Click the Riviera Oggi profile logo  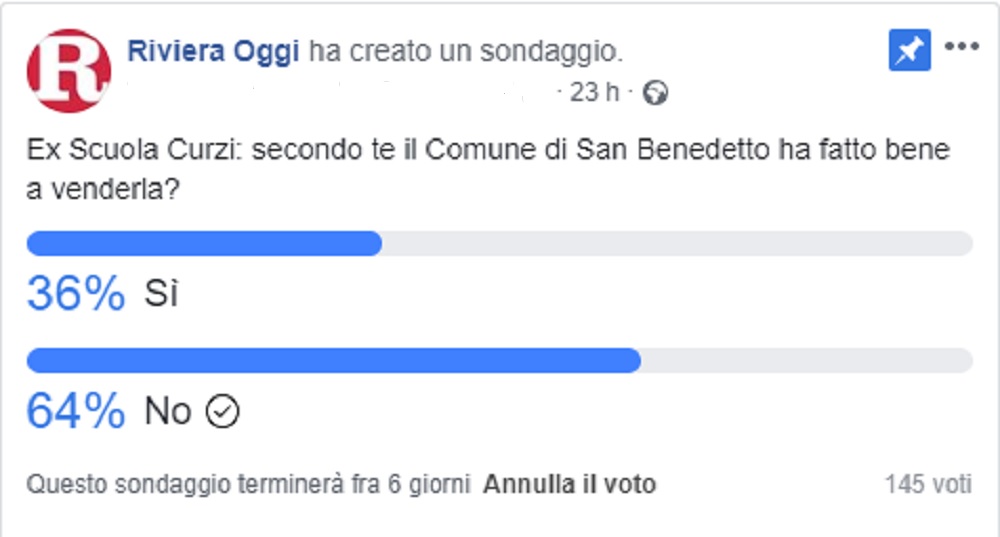point(69,71)
